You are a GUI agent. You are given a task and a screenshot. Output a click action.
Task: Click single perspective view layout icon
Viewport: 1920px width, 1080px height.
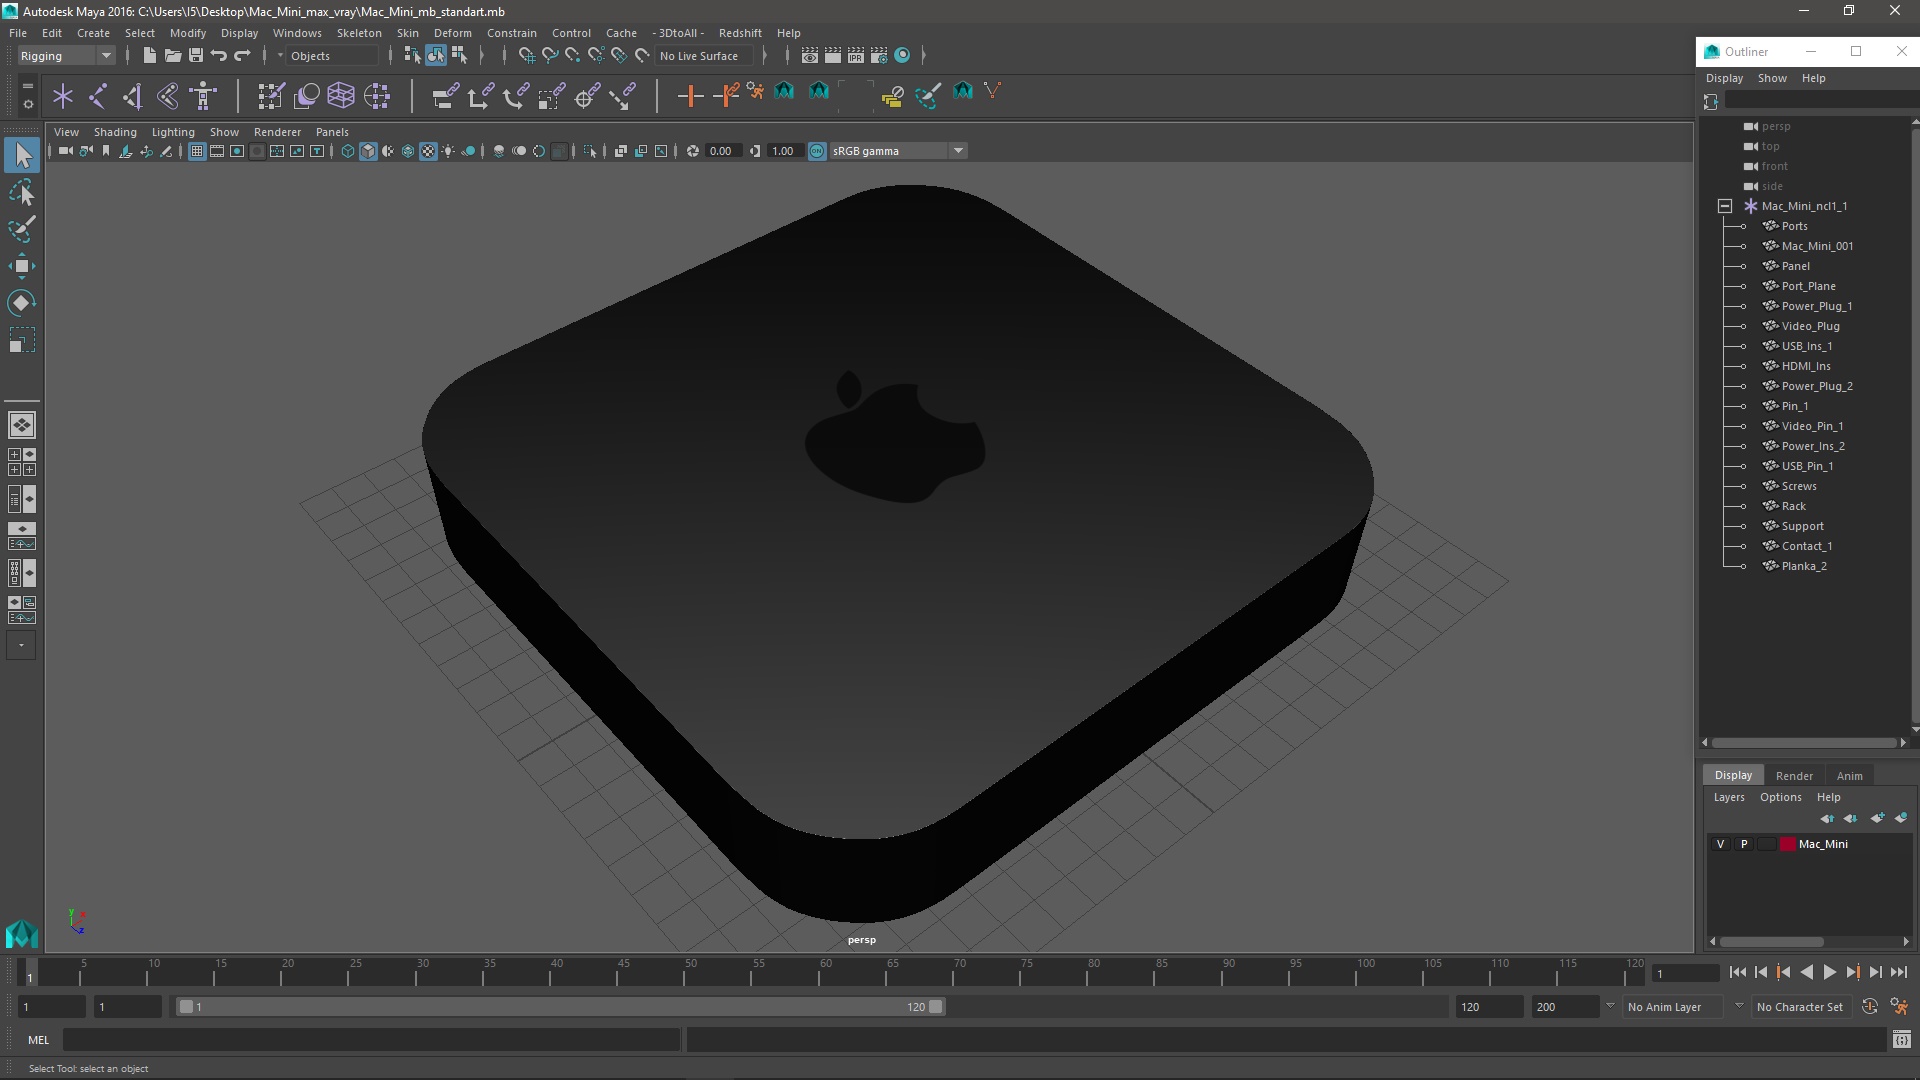(22, 425)
